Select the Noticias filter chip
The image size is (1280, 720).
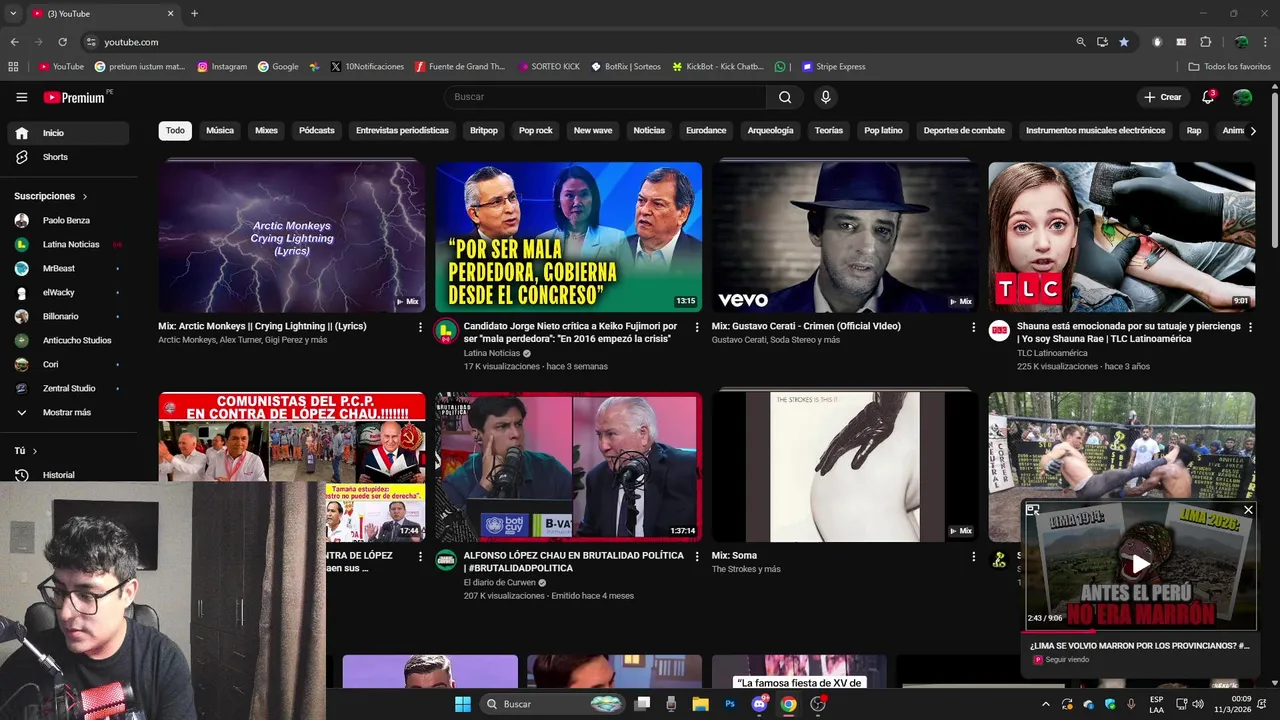[649, 131]
